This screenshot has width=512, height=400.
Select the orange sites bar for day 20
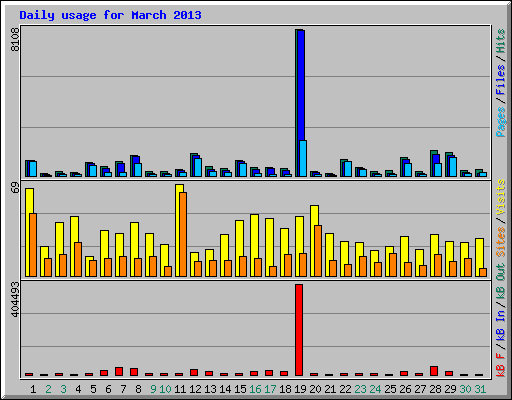pyautogui.click(x=318, y=251)
